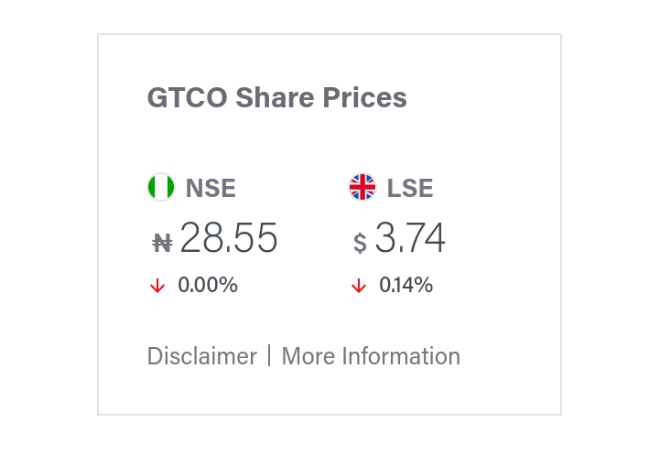Open the Disclaimer link

coord(202,356)
